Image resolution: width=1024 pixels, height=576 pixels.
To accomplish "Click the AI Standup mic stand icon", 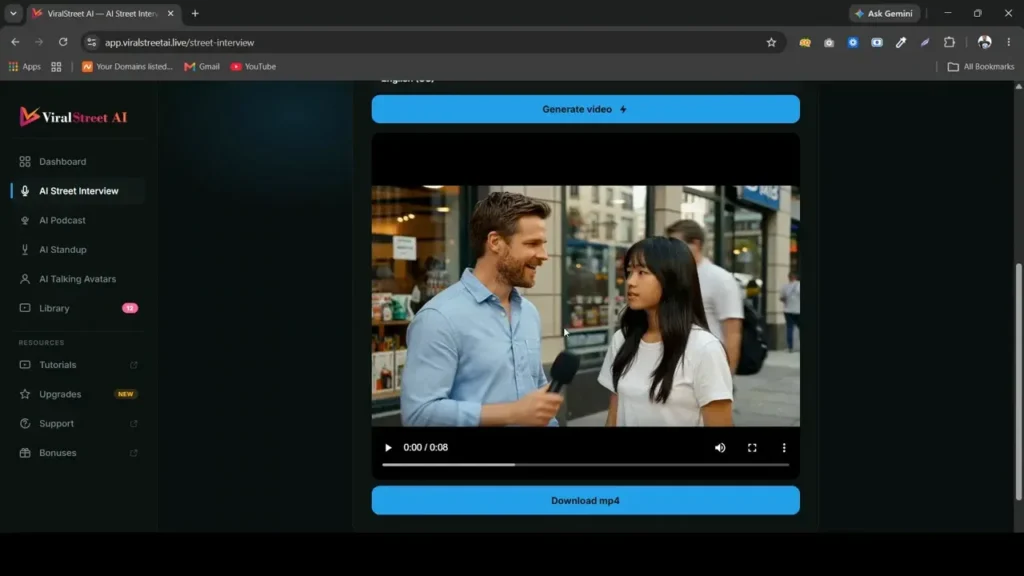I will (x=25, y=249).
